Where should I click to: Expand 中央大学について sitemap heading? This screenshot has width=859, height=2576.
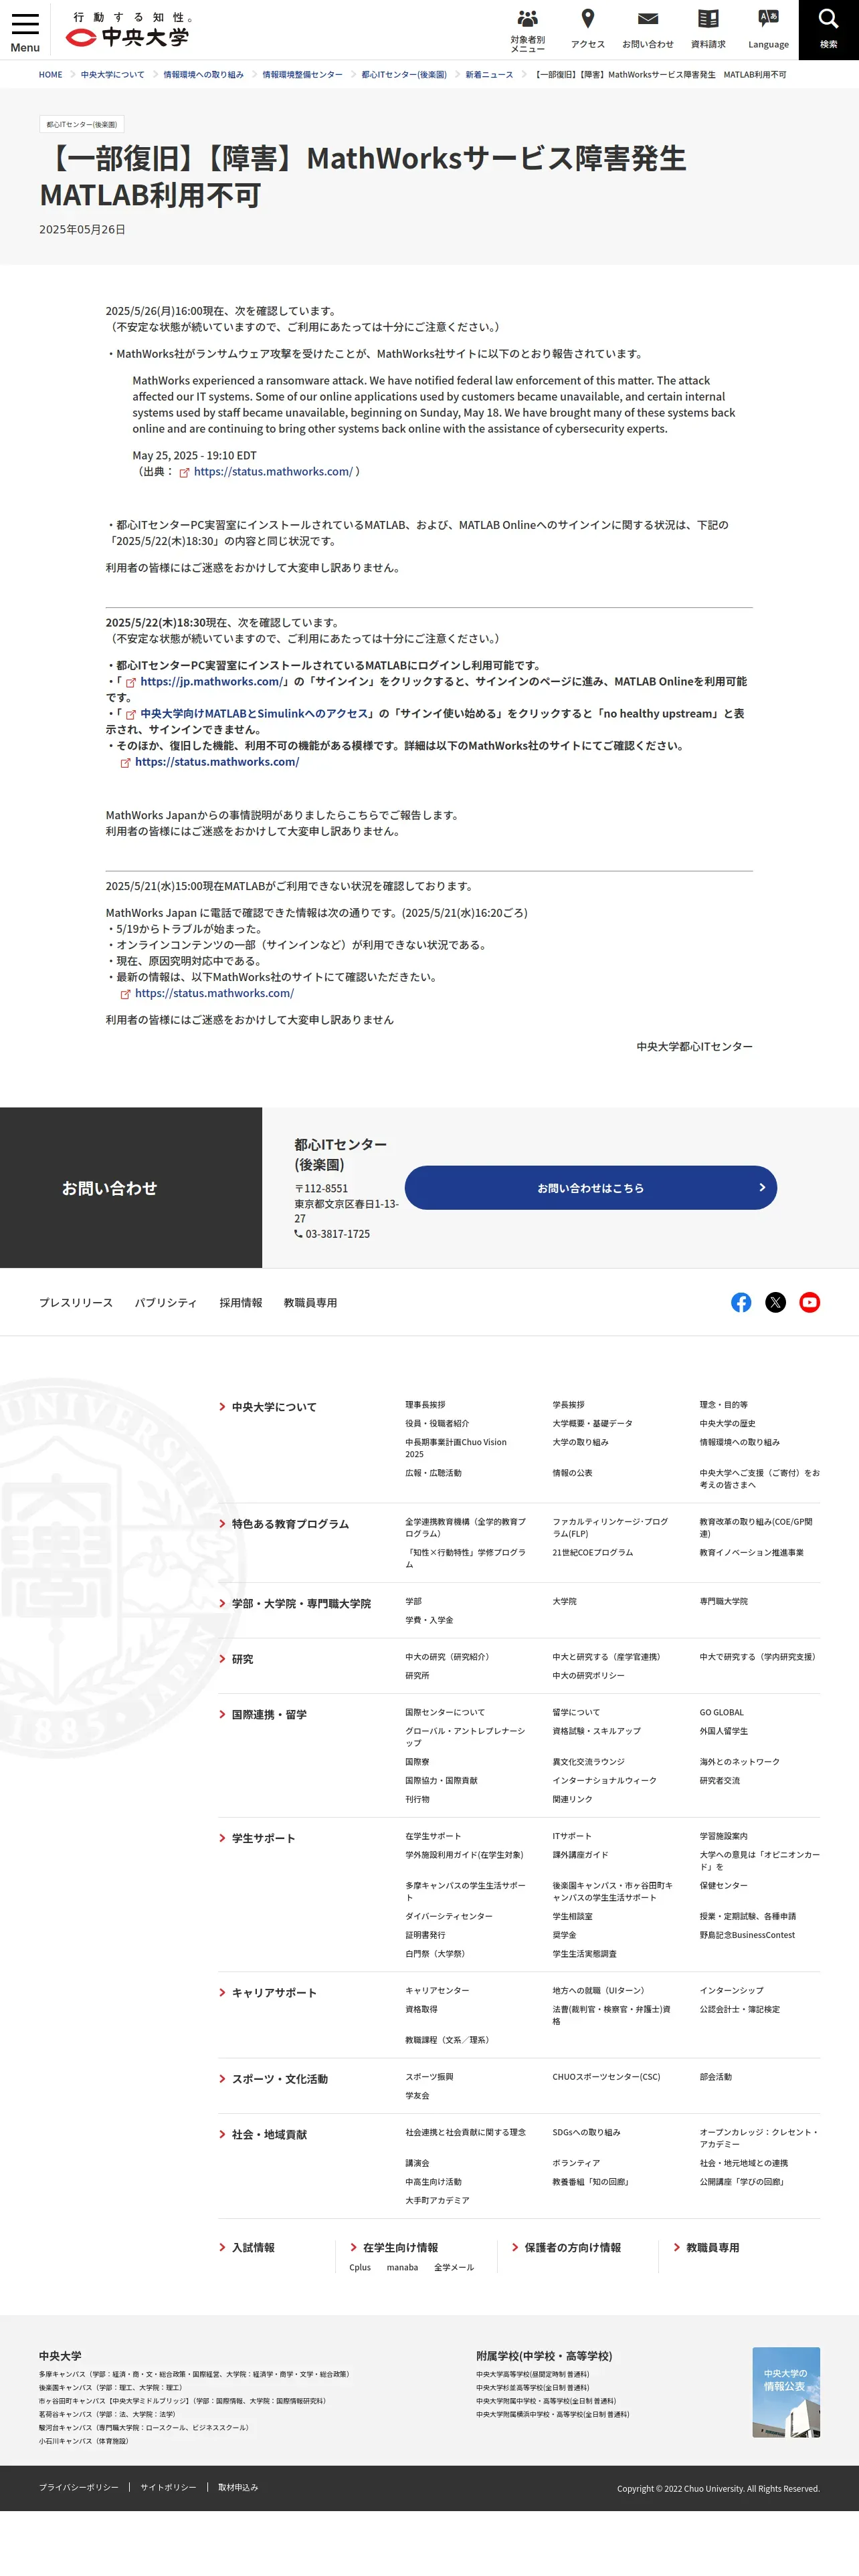tap(274, 1407)
